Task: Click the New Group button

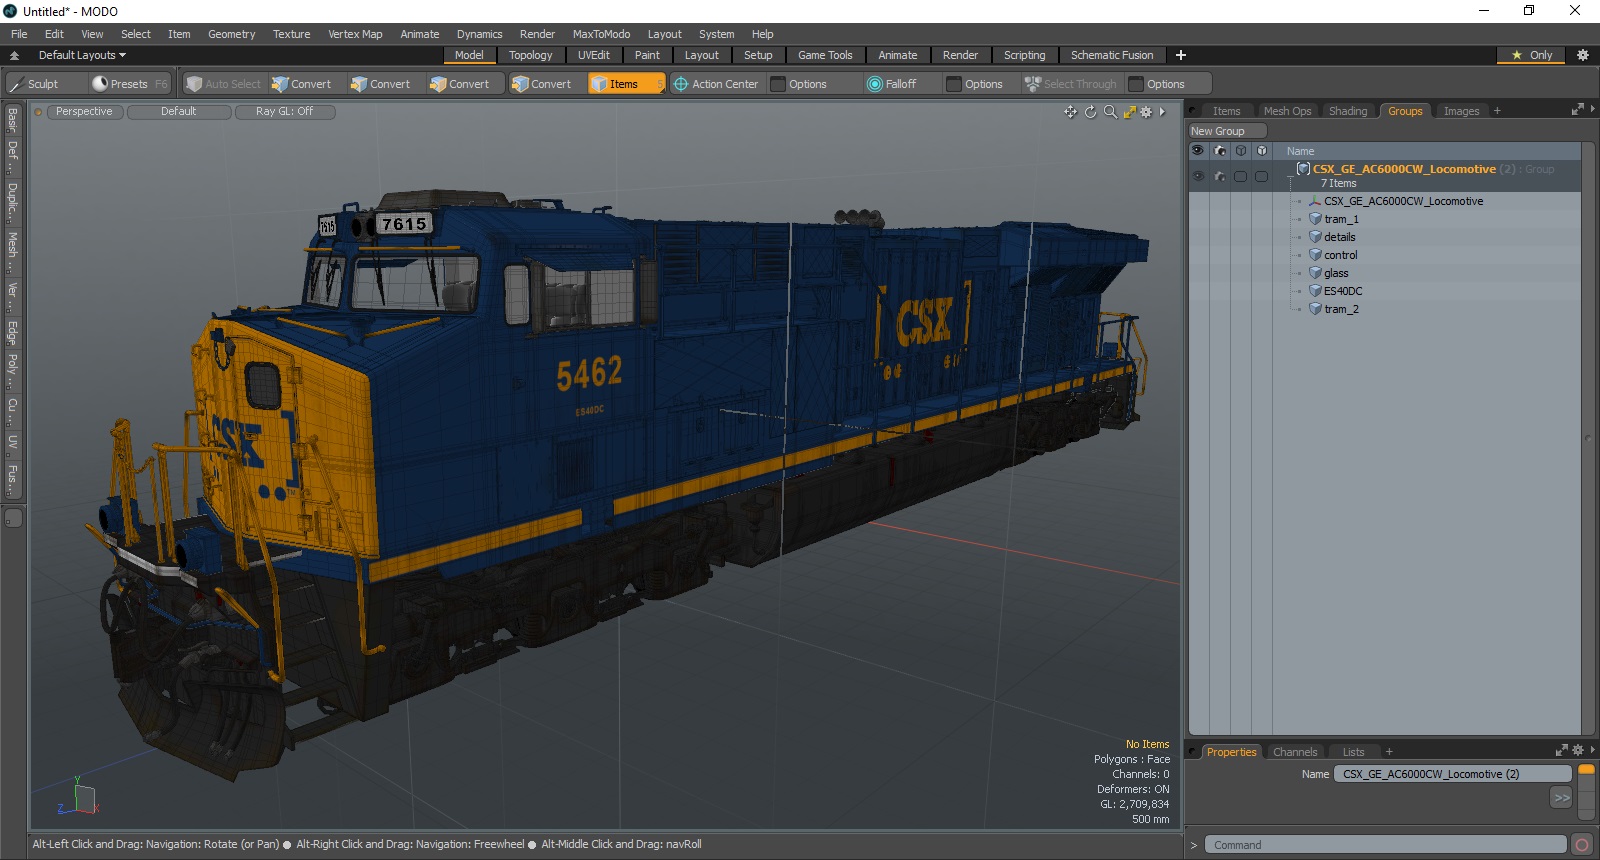Action: [1227, 131]
